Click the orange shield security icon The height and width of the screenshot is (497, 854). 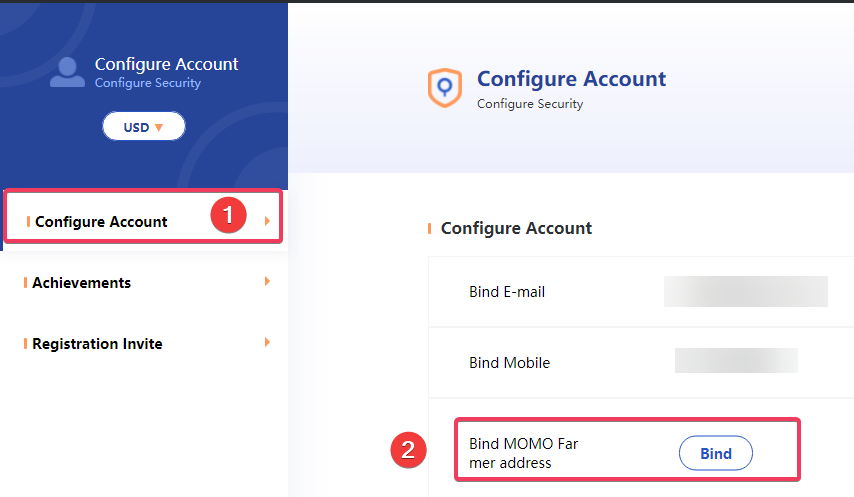[x=445, y=87]
